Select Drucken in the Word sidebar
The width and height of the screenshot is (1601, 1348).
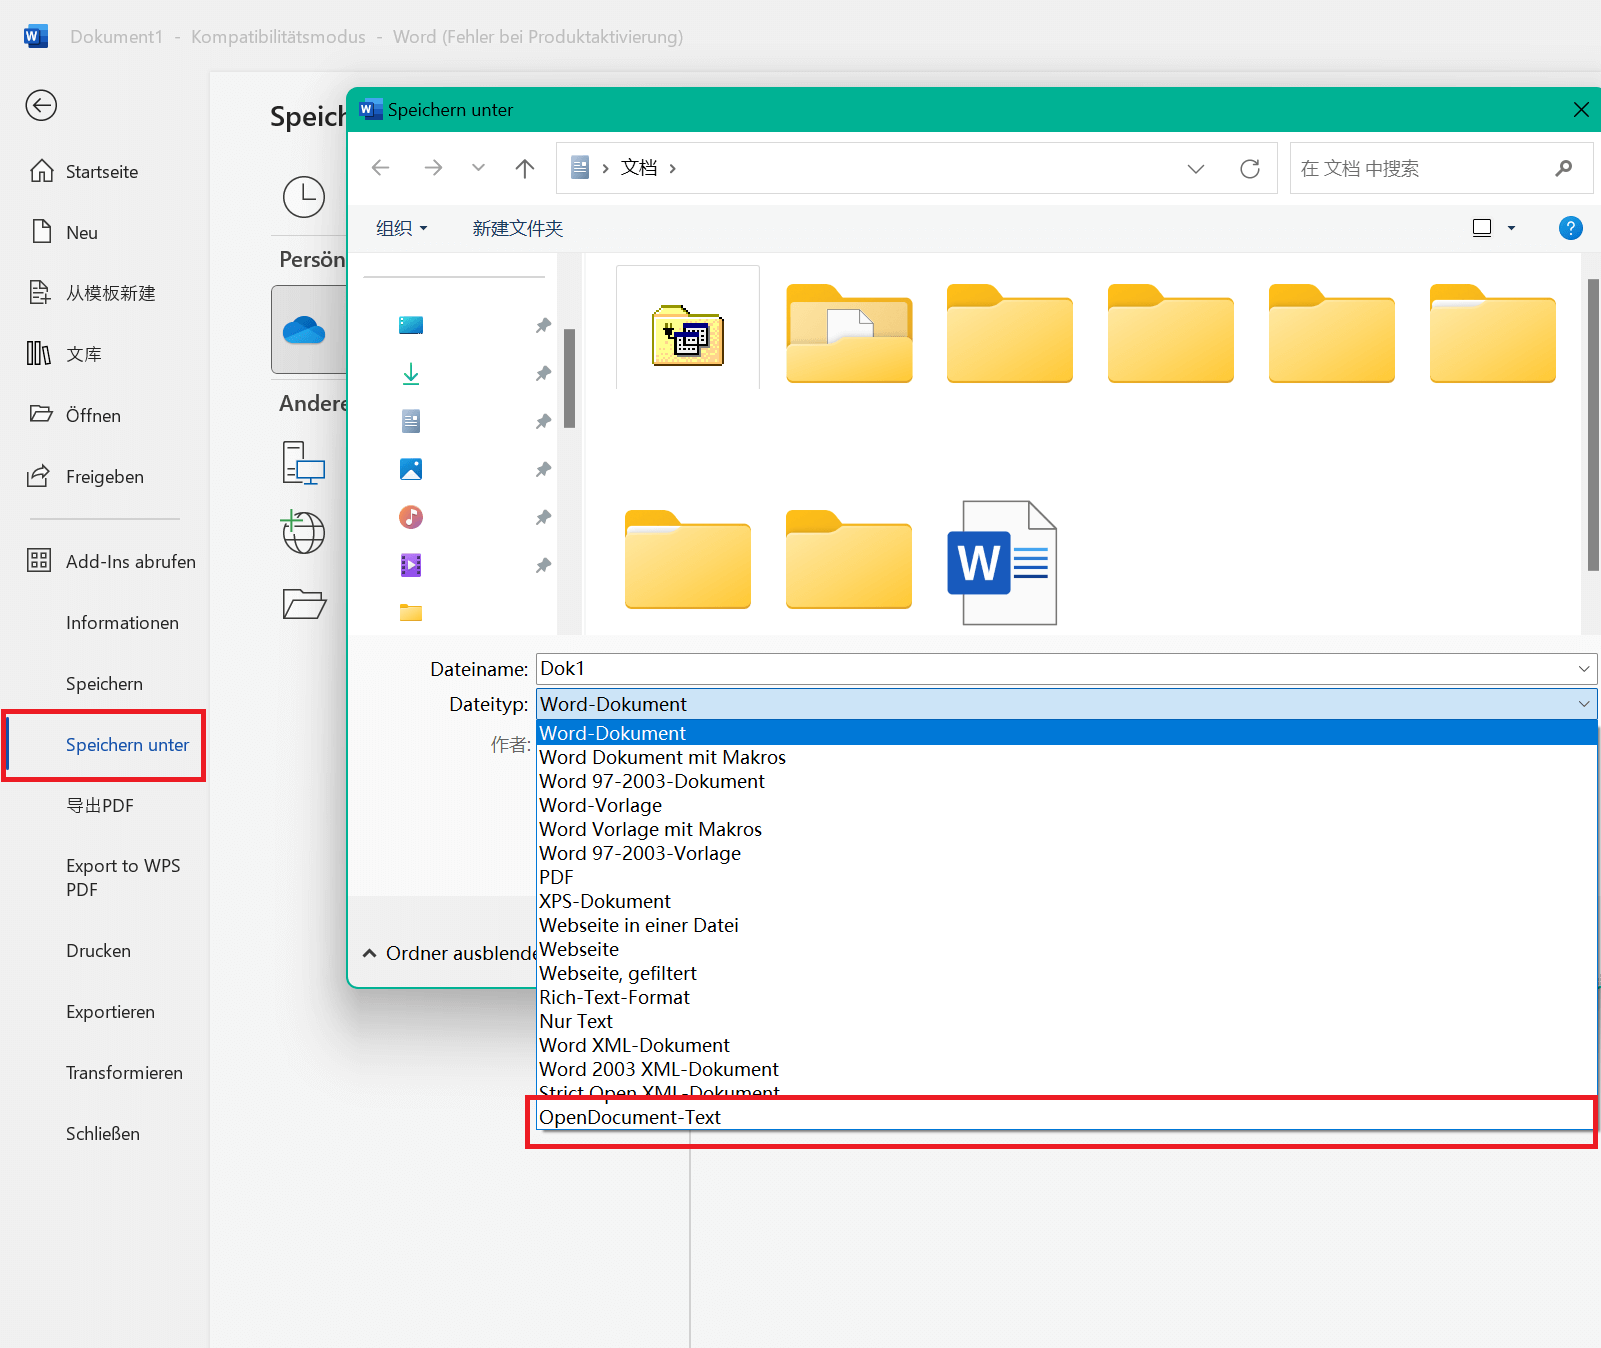[x=97, y=950]
